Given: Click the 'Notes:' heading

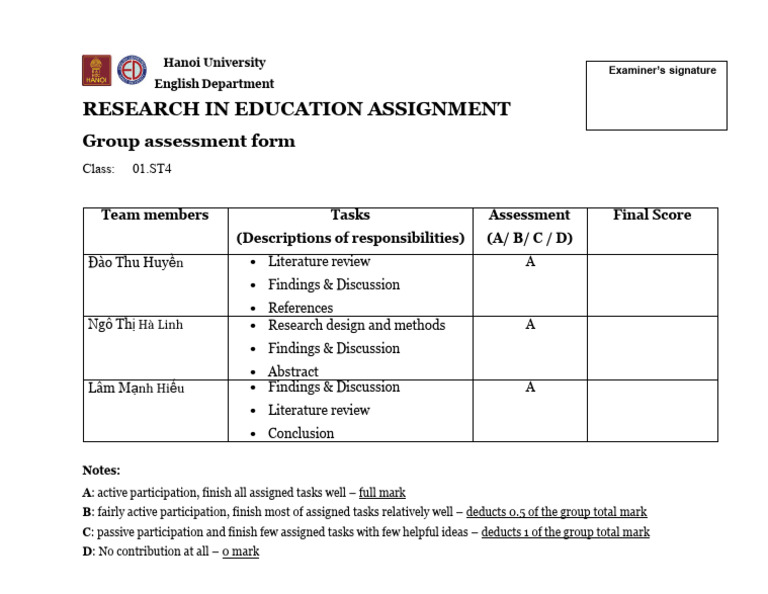Looking at the screenshot, I should pos(101,471).
